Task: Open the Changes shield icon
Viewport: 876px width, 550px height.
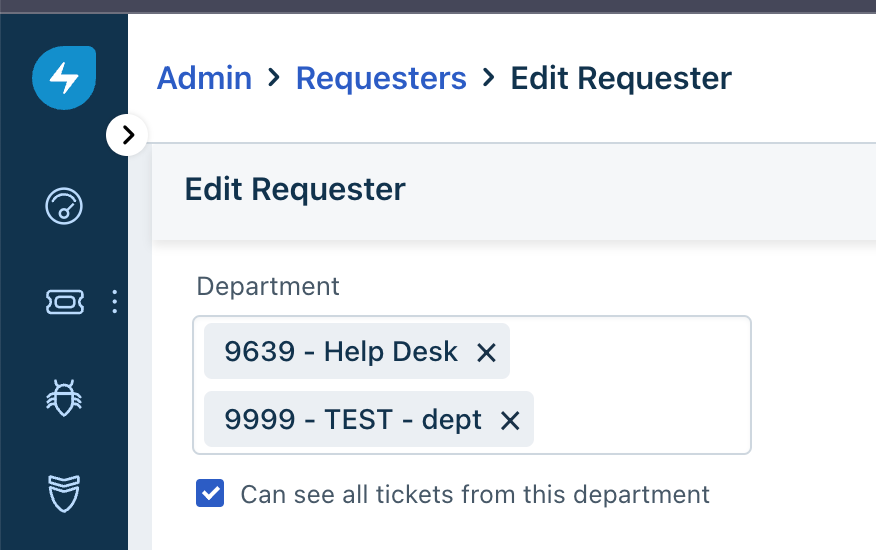Action: point(64,494)
